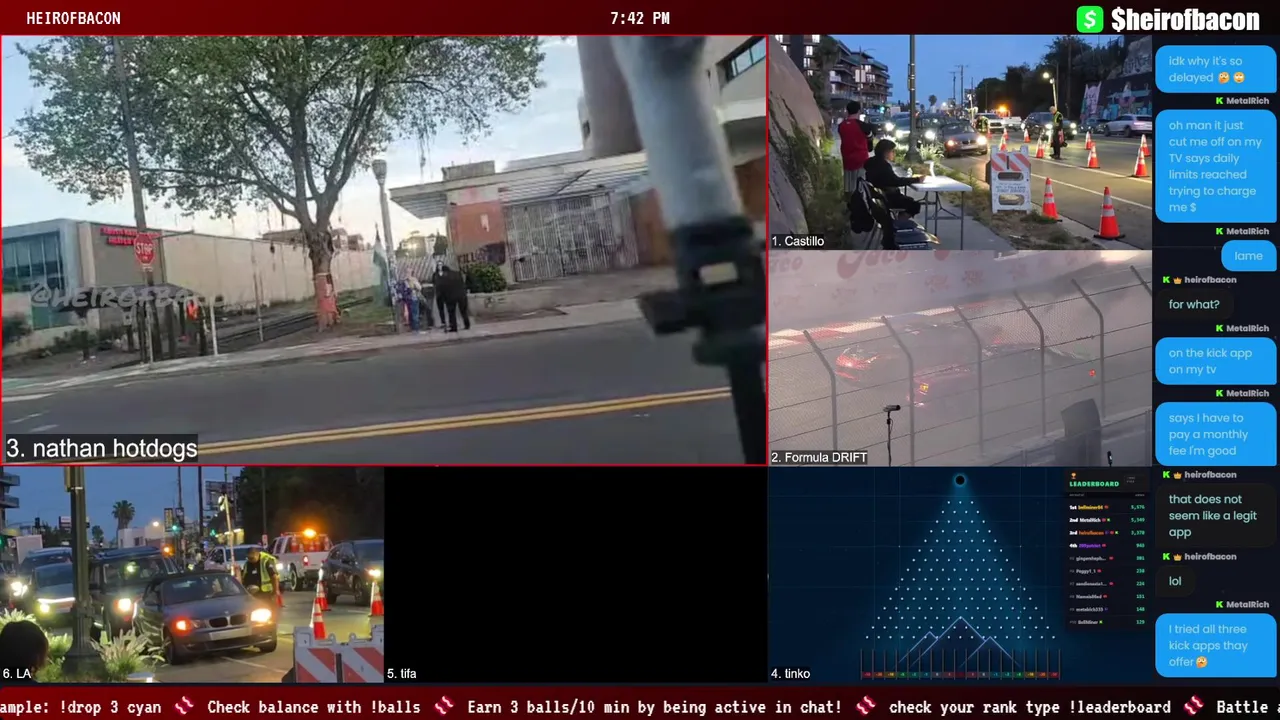
Task: Click the HEIROFBACON channel title
Action: click(73, 18)
